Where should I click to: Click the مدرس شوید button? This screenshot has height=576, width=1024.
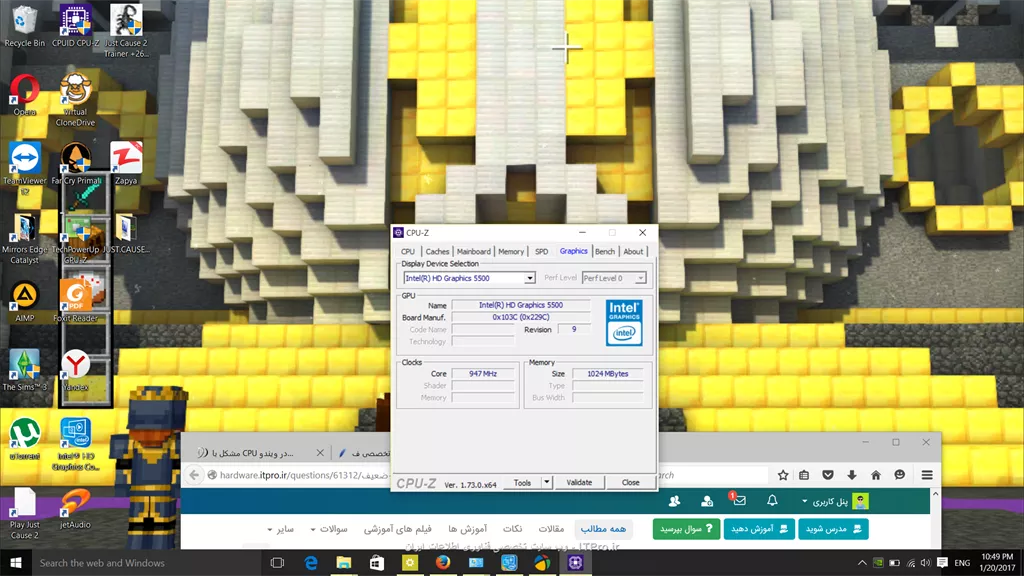click(x=833, y=529)
